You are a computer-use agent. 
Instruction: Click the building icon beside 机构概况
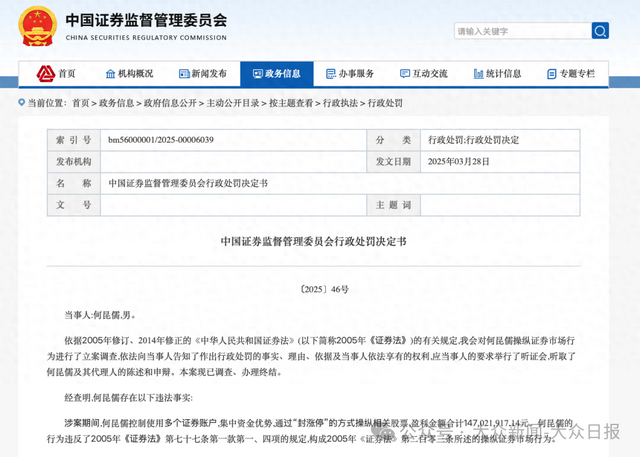point(110,74)
